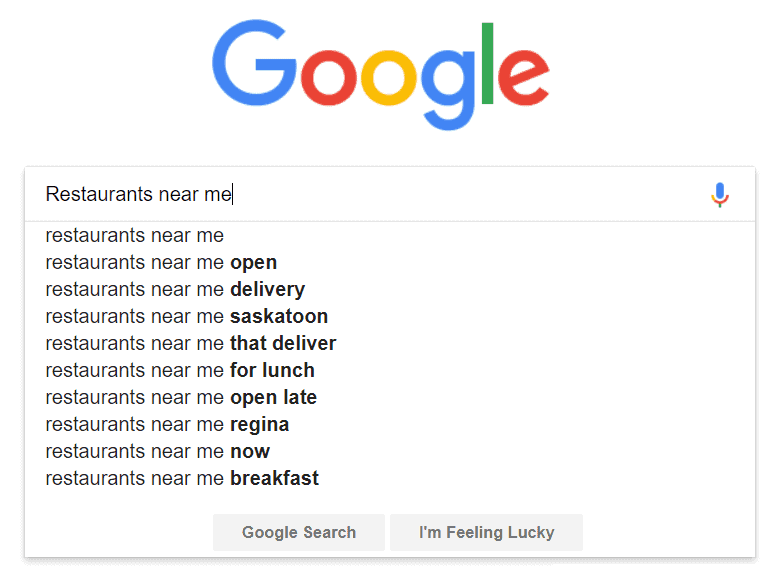Select first suggestion "restaurants near me"
Viewport: 782px width, 571px height.
135,236
